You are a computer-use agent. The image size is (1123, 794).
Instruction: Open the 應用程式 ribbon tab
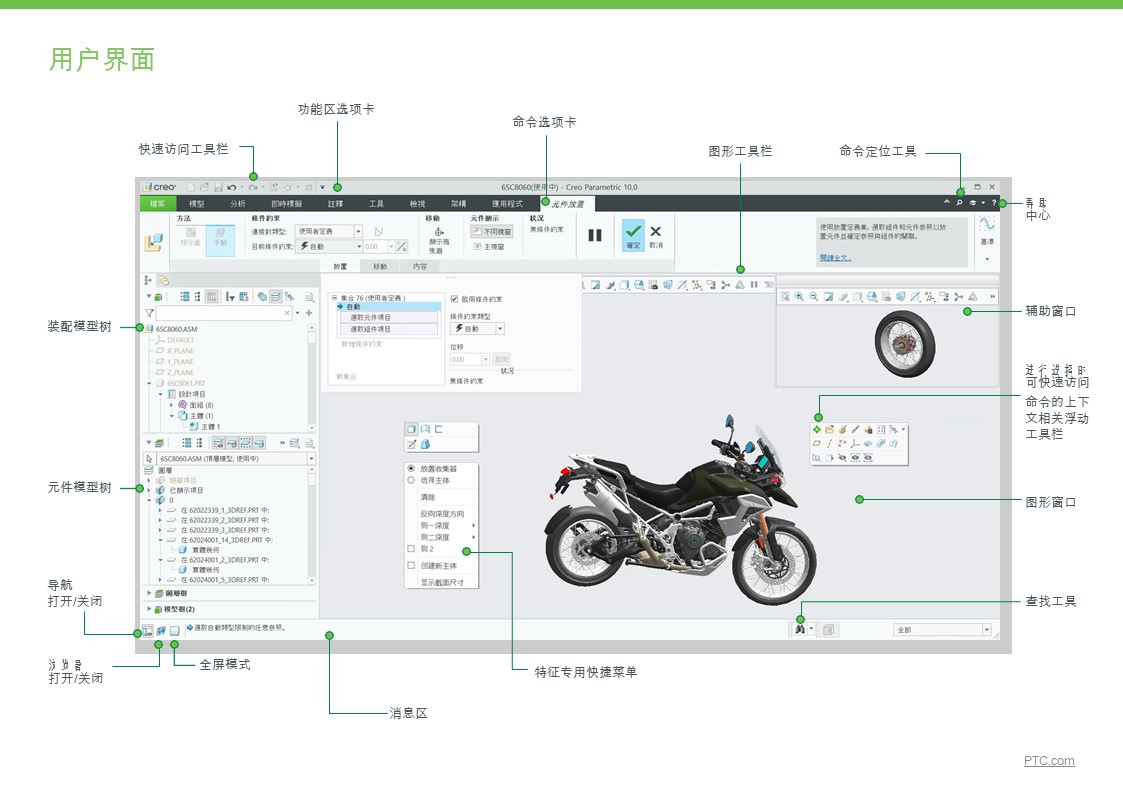pyautogui.click(x=506, y=204)
